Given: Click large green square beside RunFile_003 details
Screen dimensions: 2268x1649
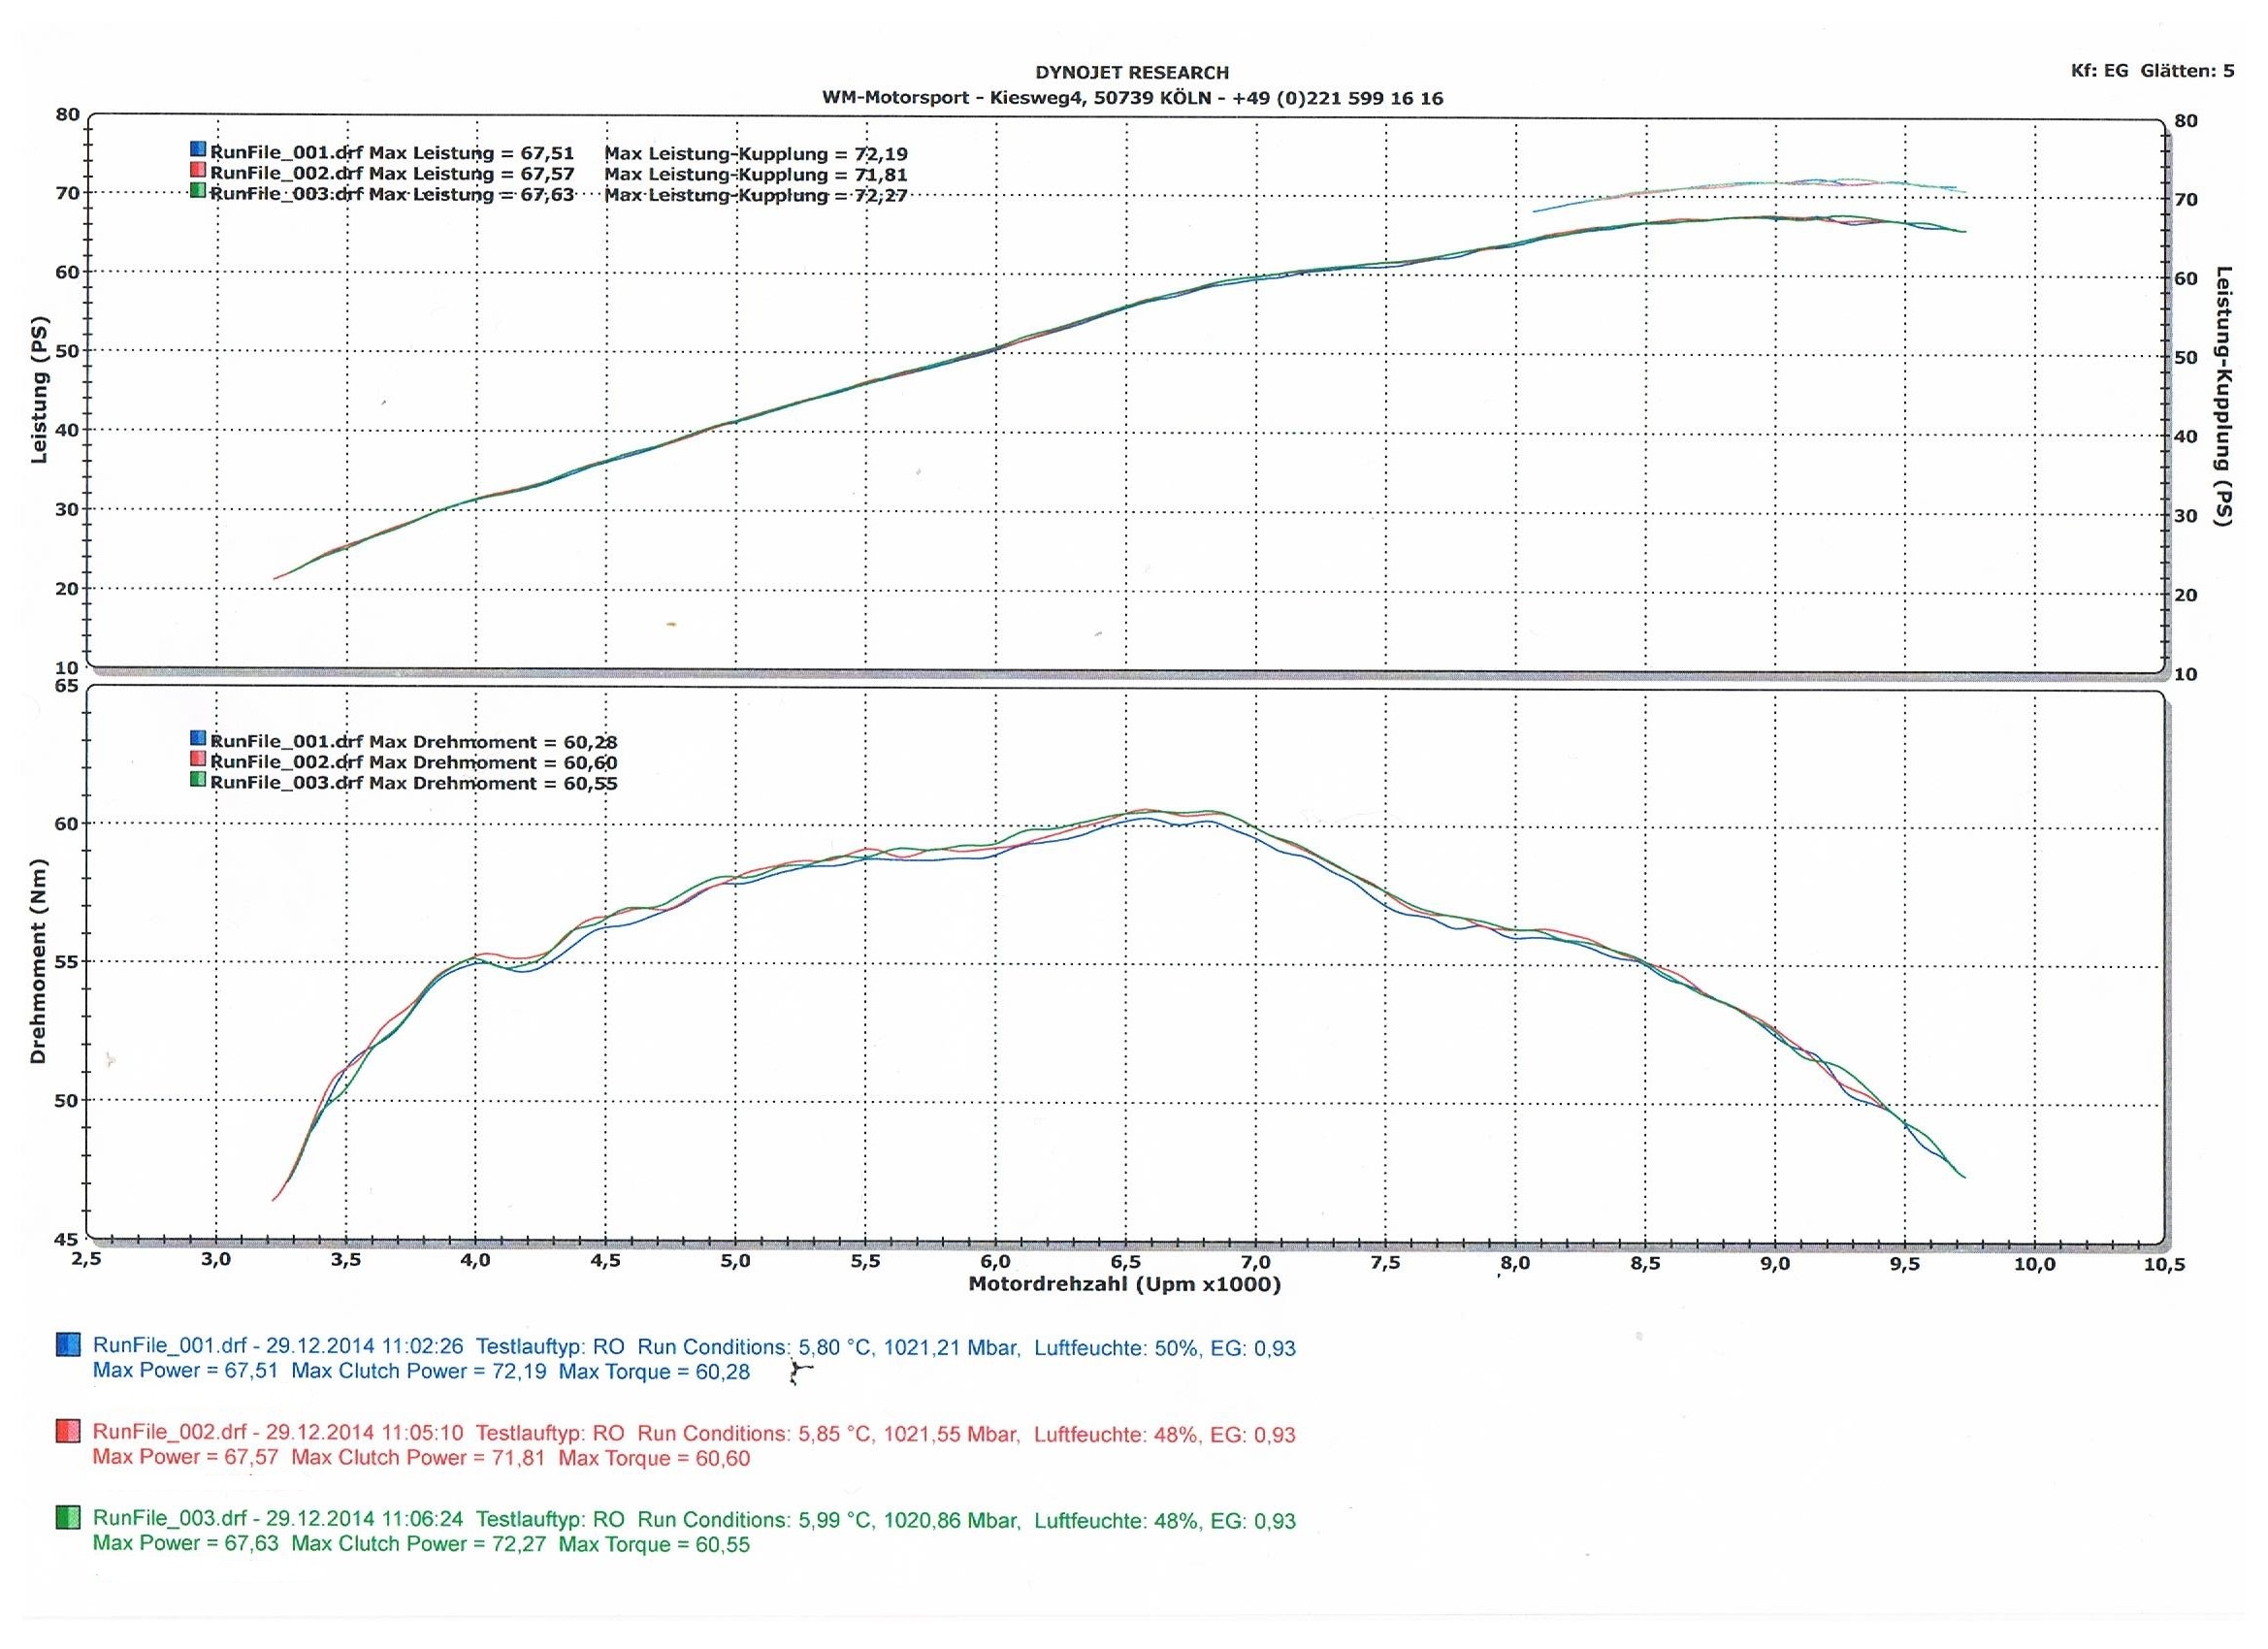Looking at the screenshot, I should pos(68,1518).
